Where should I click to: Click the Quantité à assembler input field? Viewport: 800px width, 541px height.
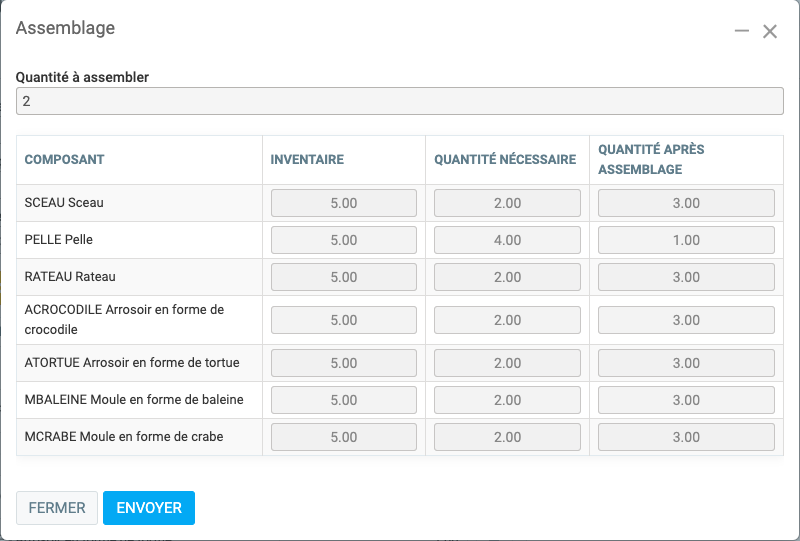pyautogui.click(x=399, y=102)
